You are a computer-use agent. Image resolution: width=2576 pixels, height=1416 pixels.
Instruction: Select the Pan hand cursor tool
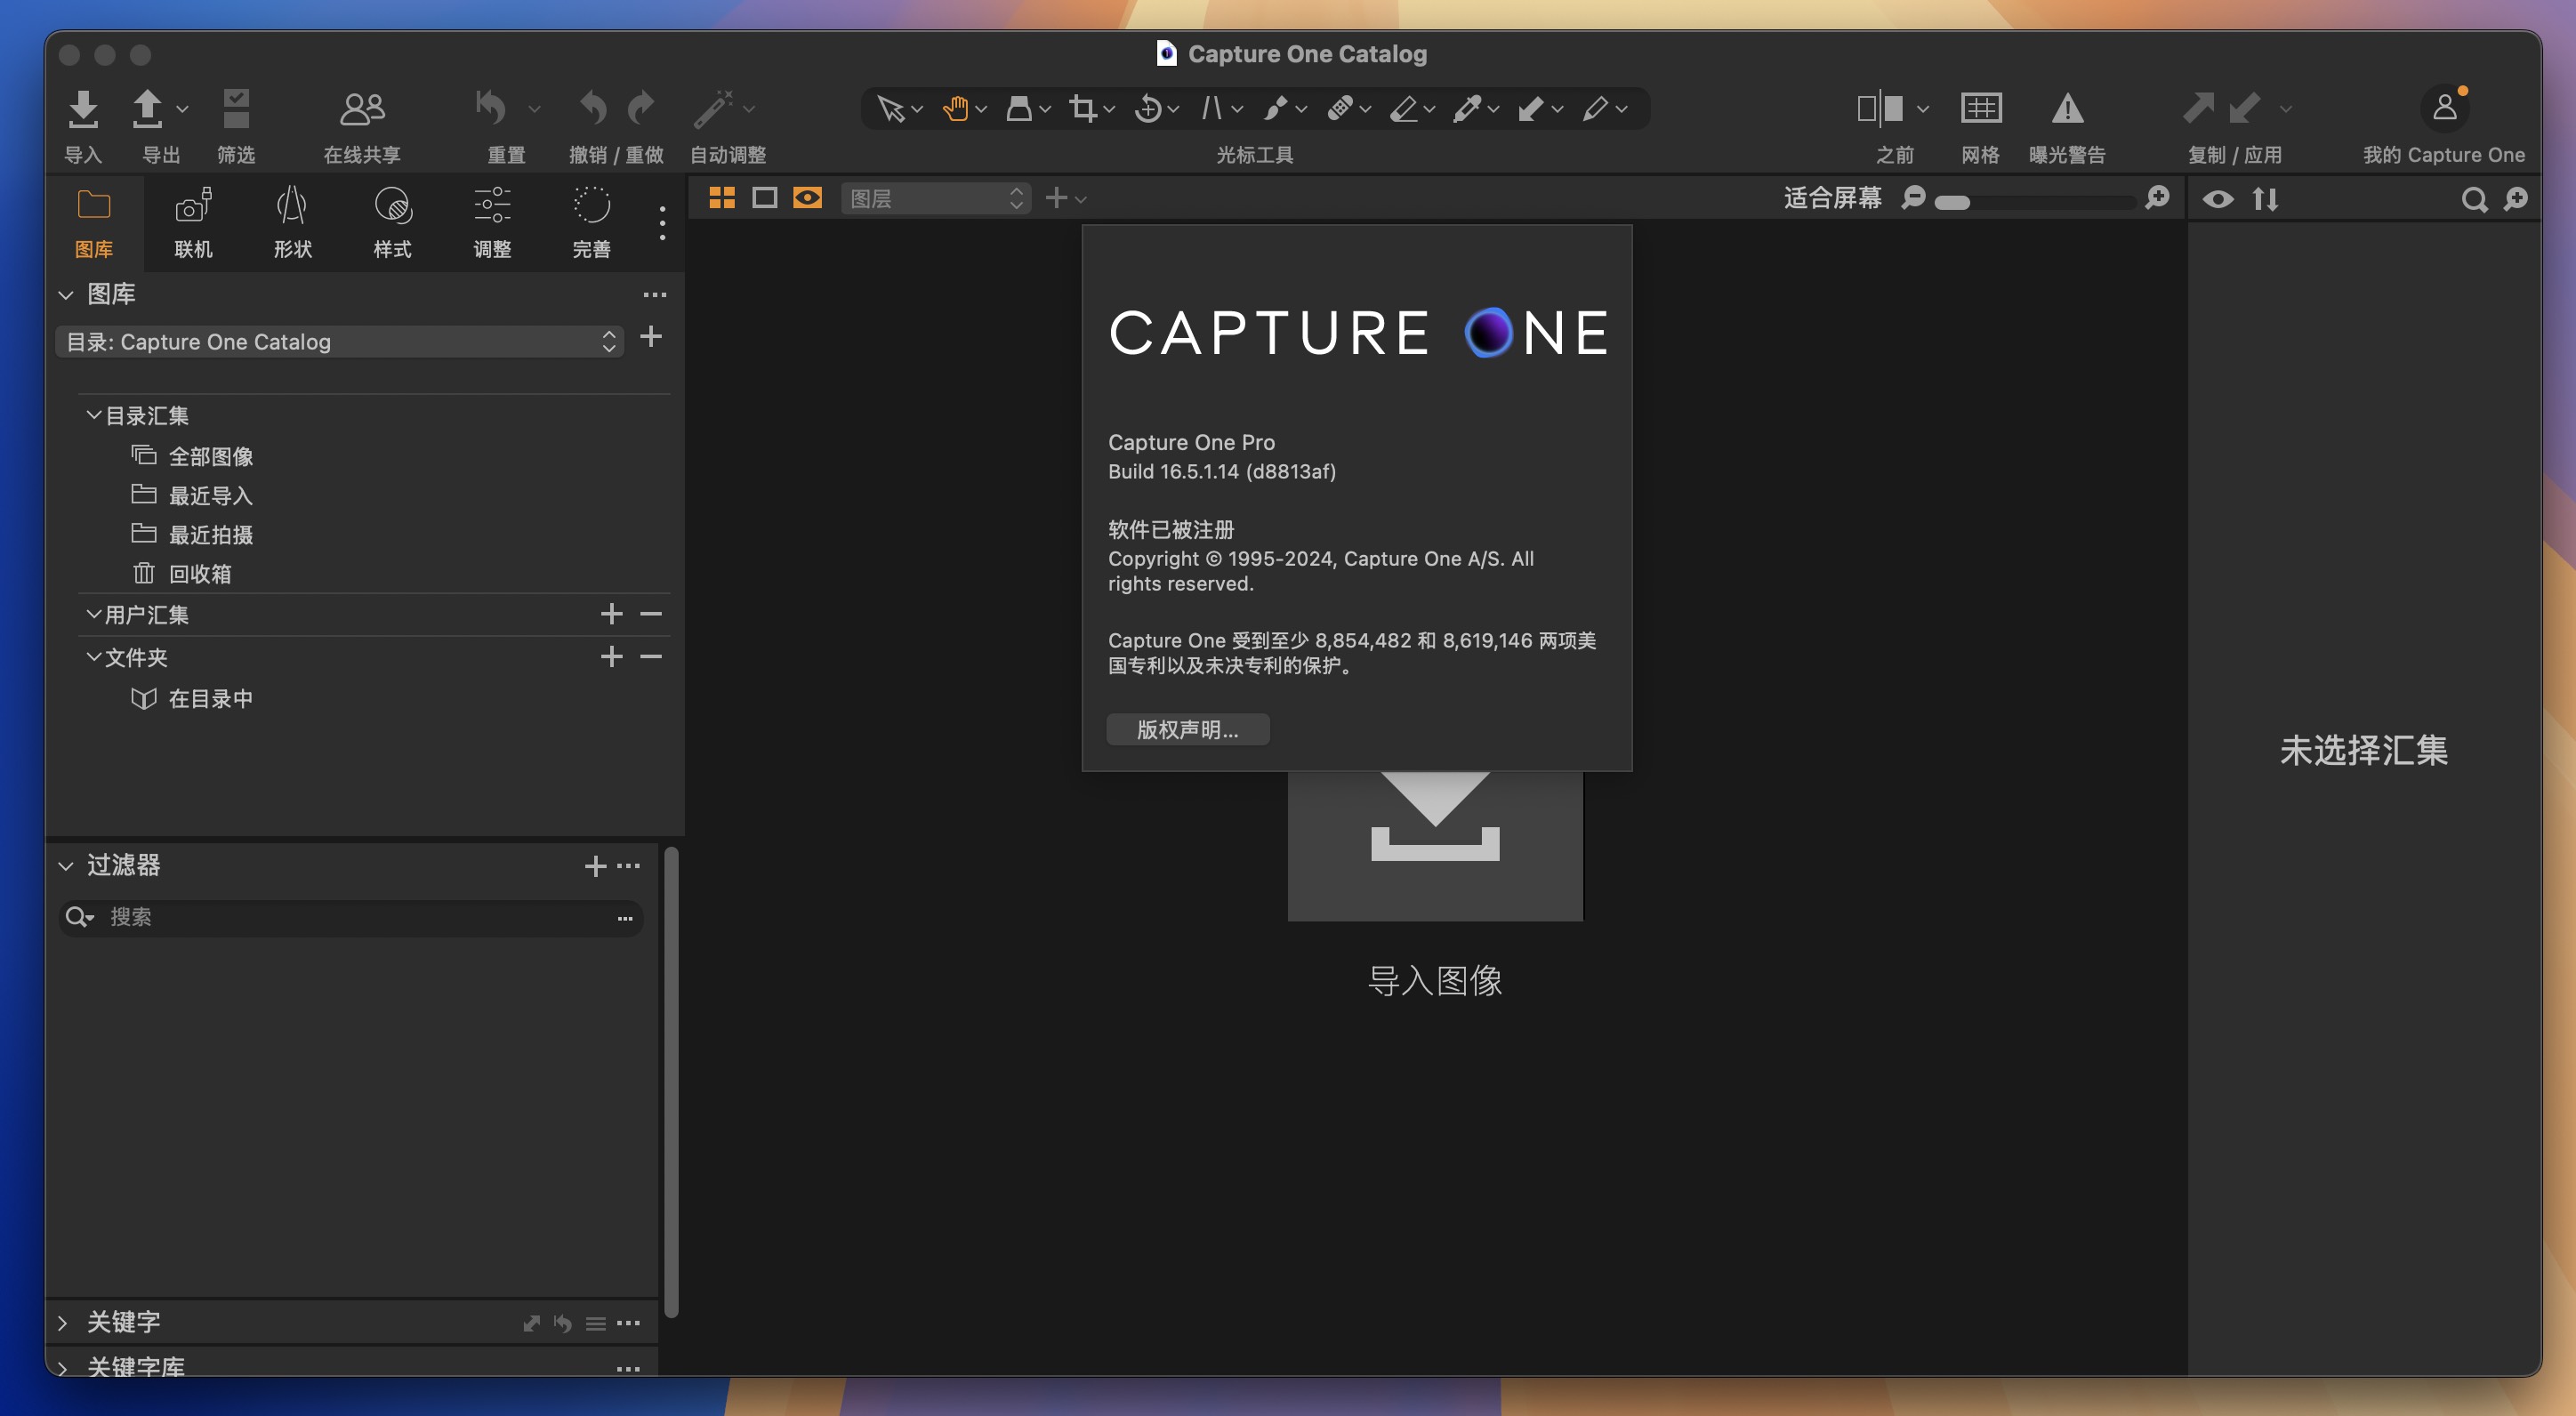coord(955,108)
